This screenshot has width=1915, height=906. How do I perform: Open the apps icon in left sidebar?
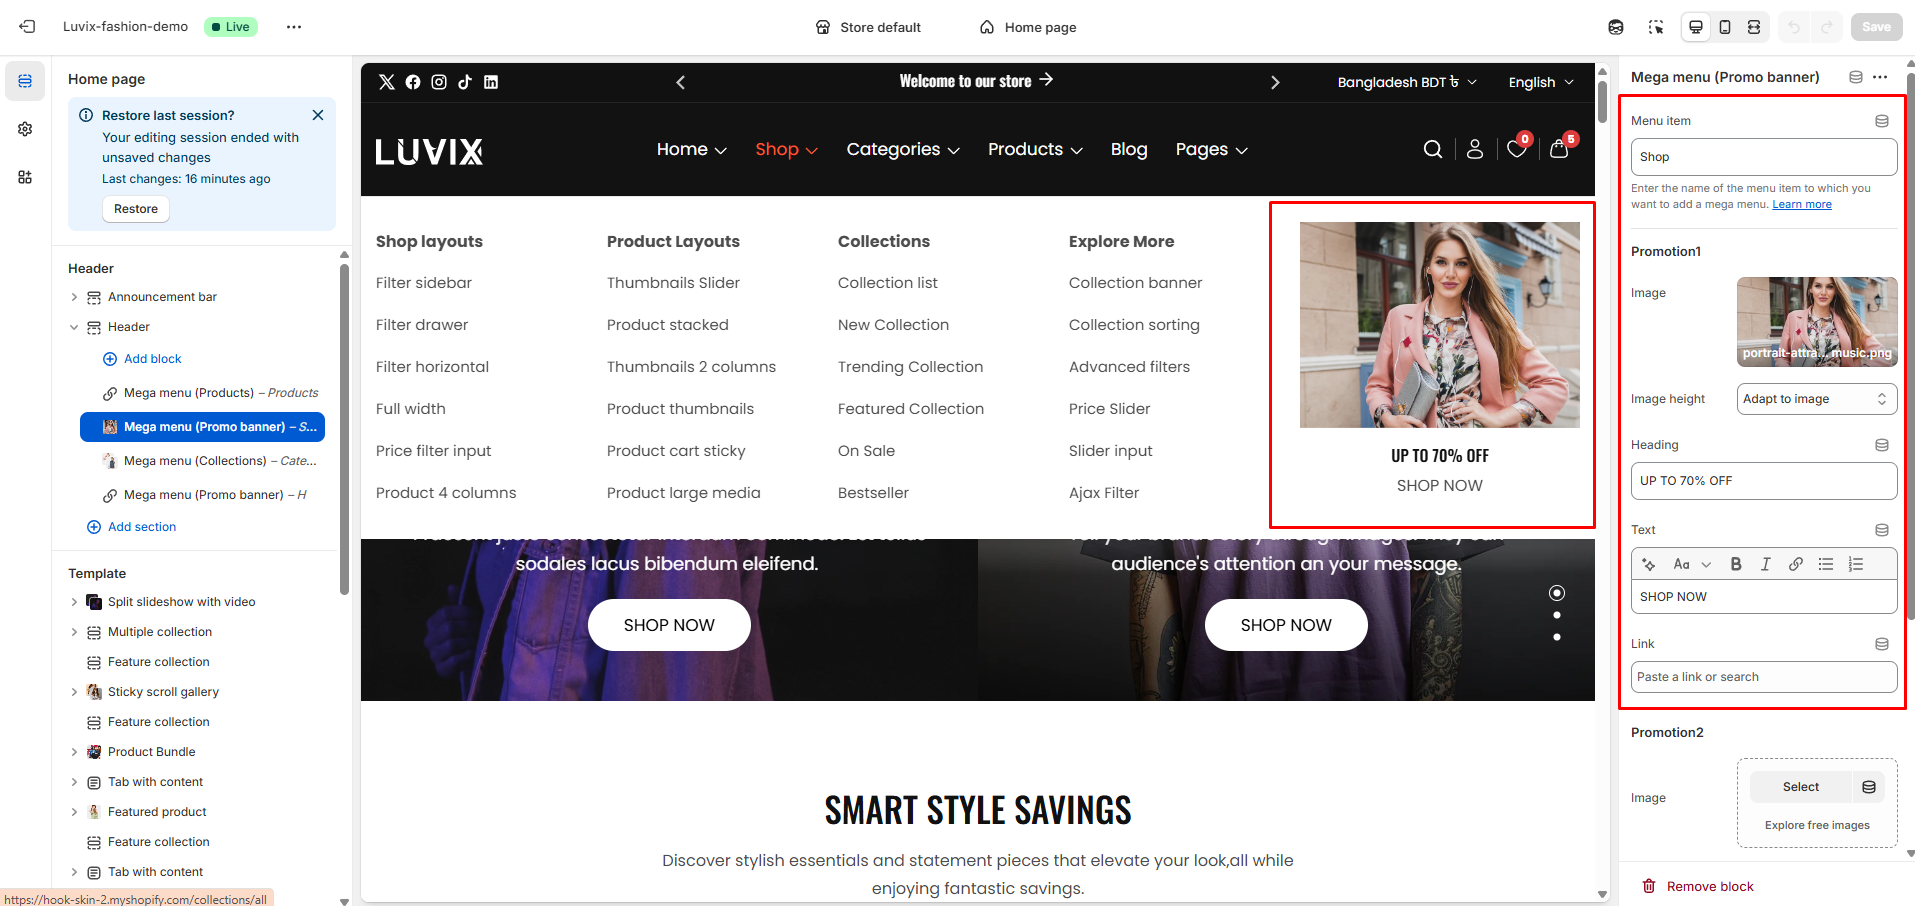click(25, 177)
